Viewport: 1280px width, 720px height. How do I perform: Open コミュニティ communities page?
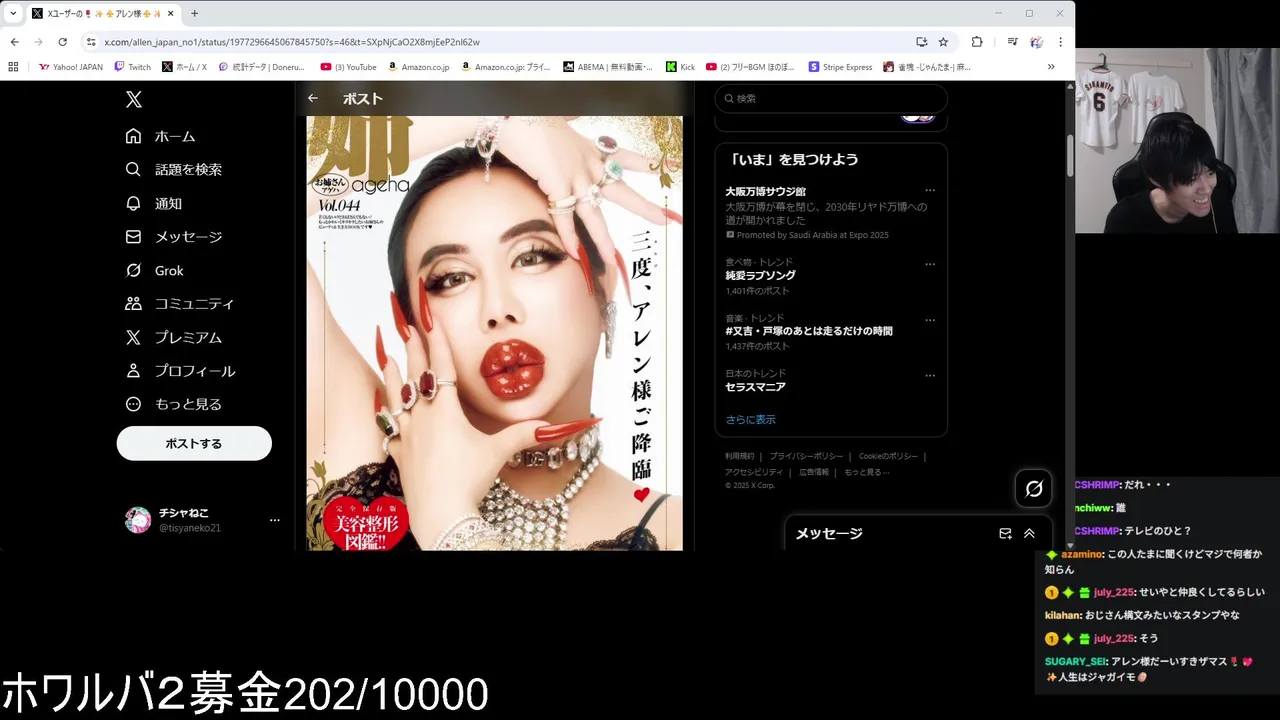pos(179,304)
